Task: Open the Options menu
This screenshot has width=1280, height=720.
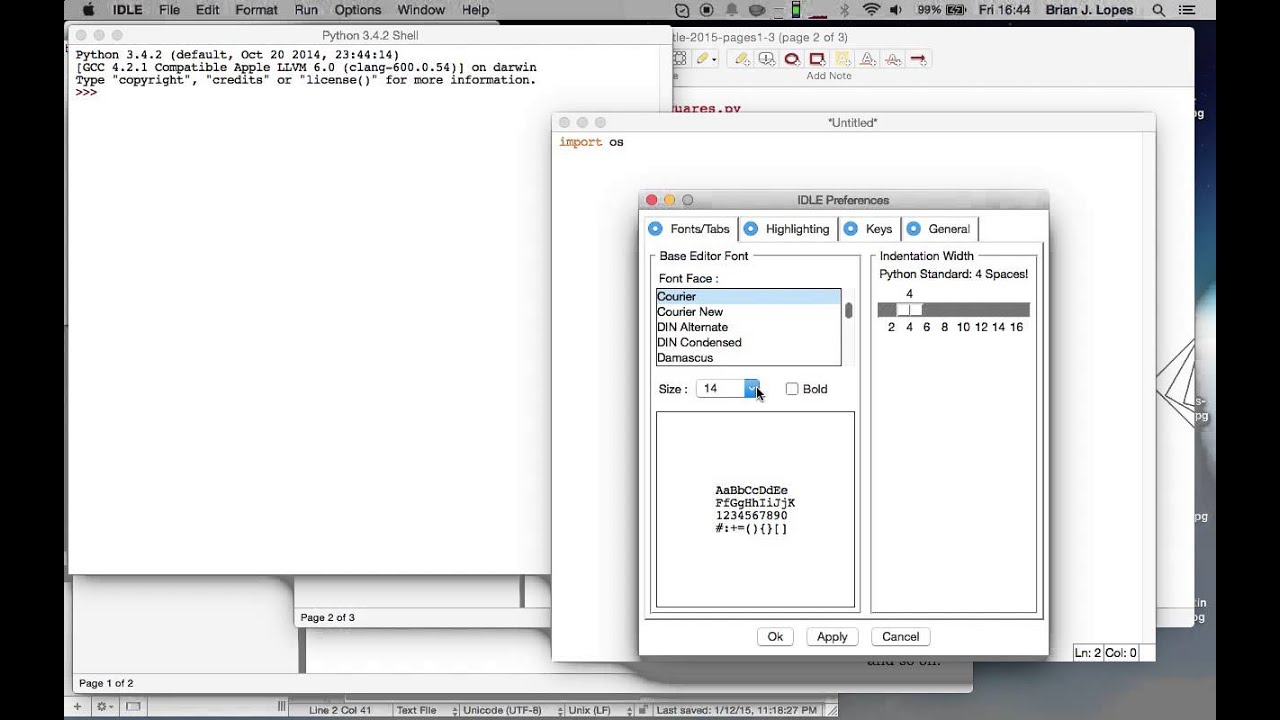Action: [x=358, y=10]
